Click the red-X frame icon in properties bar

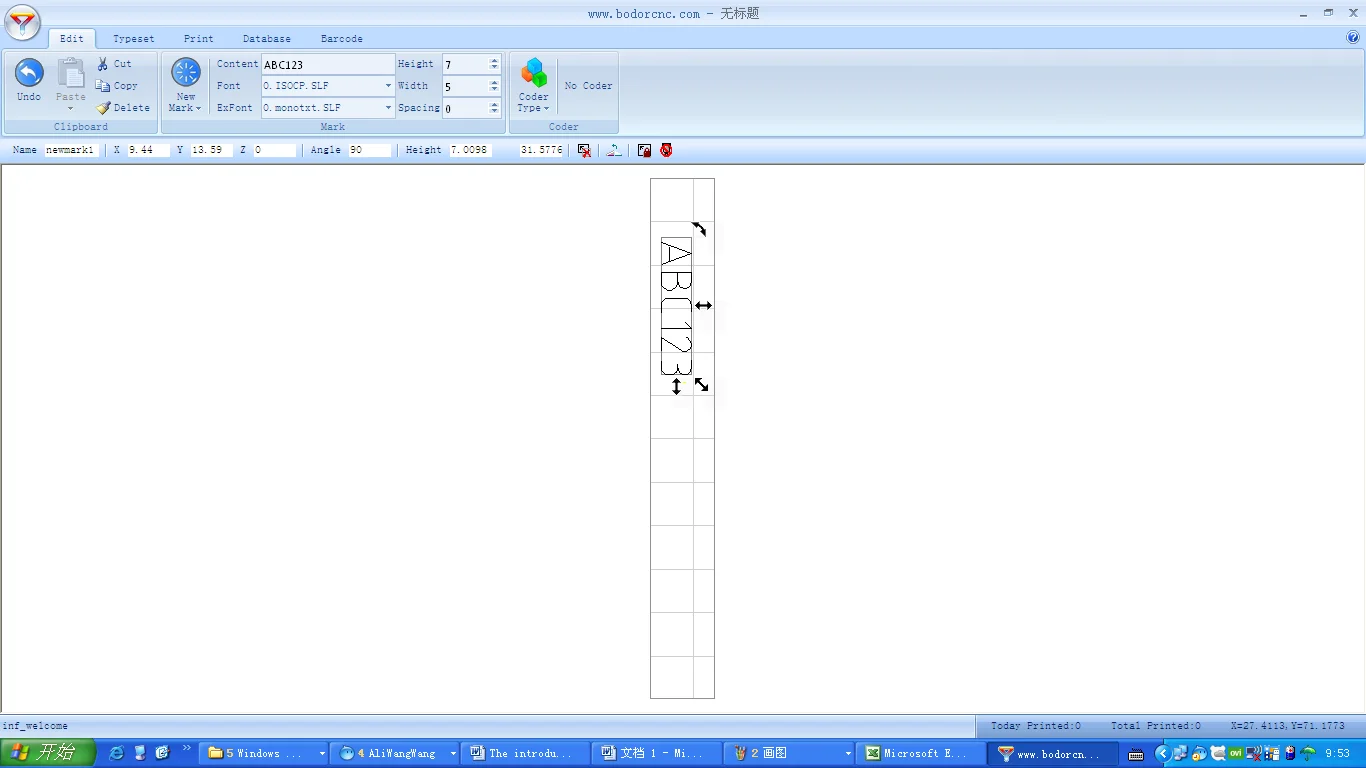point(584,150)
